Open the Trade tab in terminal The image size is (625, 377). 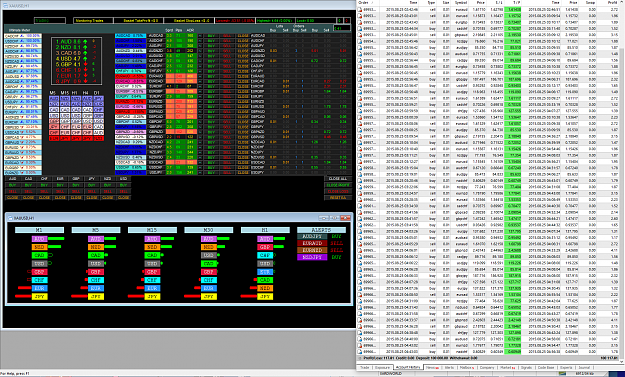(364, 367)
